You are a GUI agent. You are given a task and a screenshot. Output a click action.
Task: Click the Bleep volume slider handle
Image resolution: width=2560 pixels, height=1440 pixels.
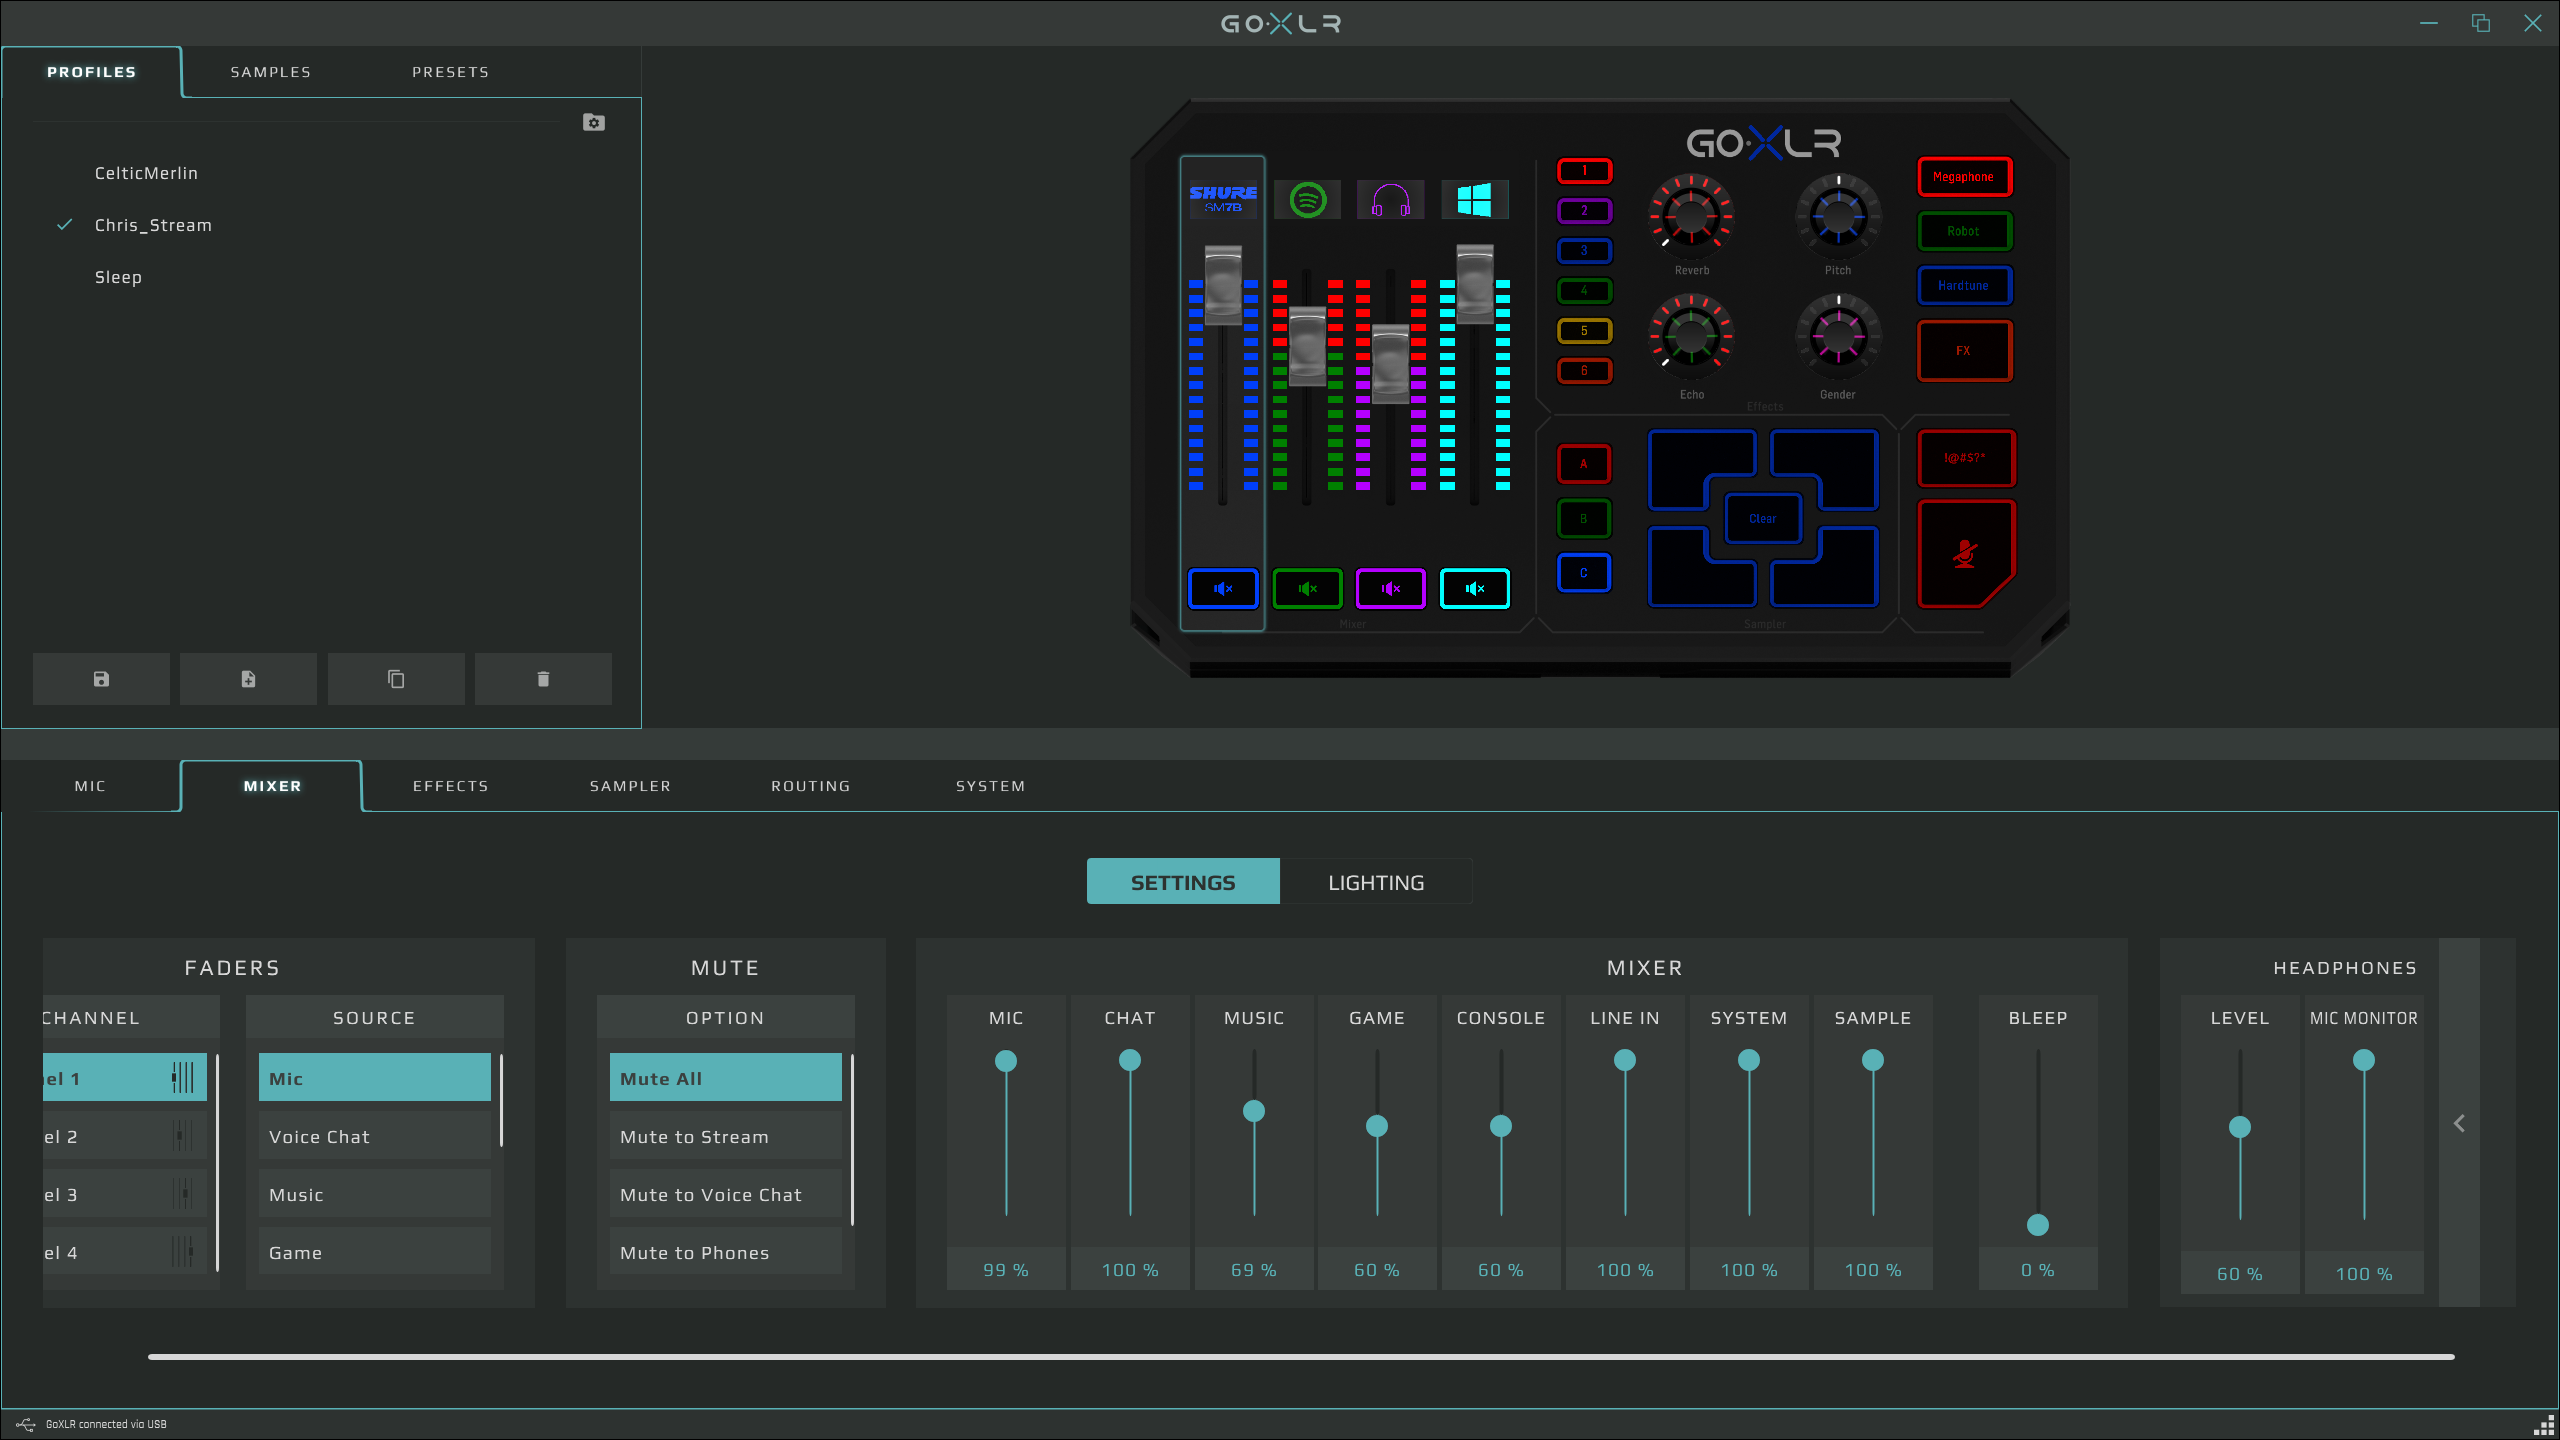2038,1225
